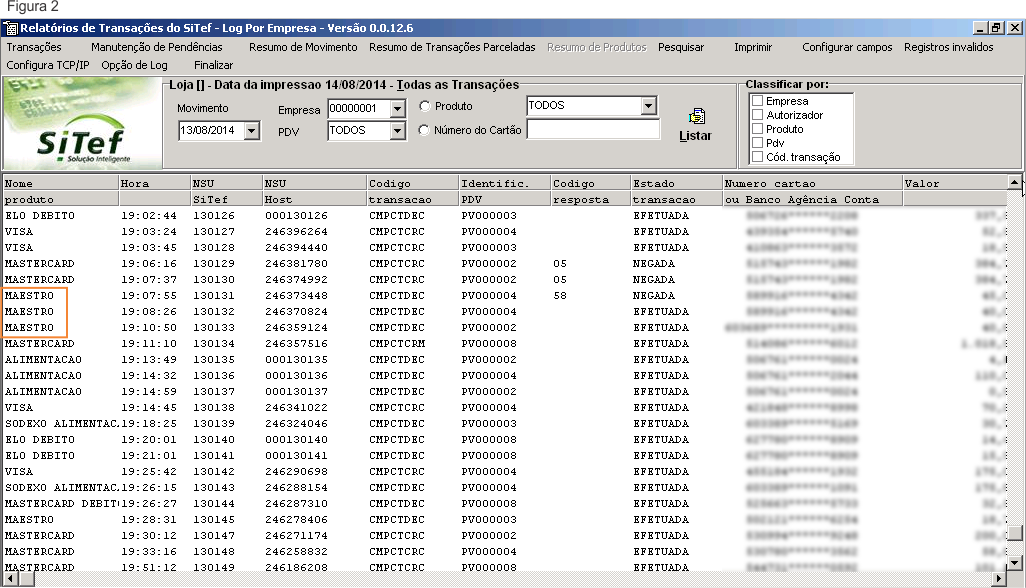
Task: Click the time 19:10:50
Action: (x=149, y=328)
